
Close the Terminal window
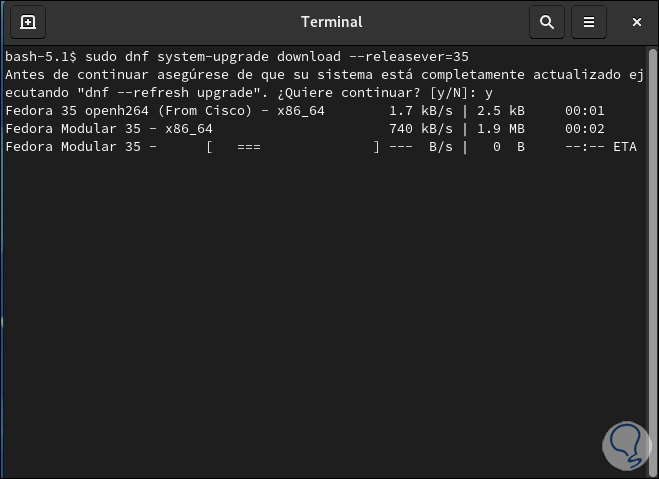pos(637,21)
